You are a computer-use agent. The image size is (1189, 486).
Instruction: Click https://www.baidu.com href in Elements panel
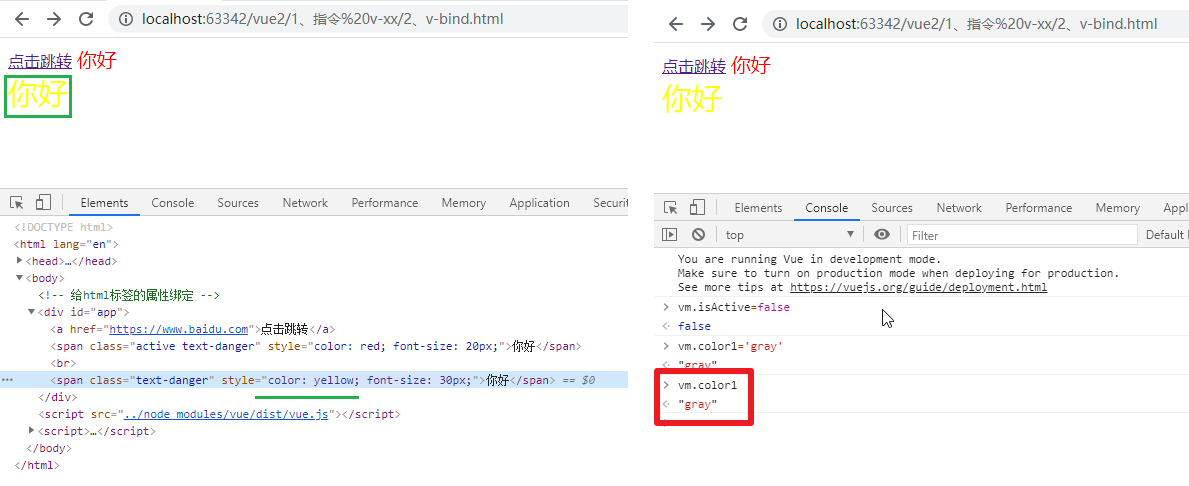pyautogui.click(x=179, y=329)
